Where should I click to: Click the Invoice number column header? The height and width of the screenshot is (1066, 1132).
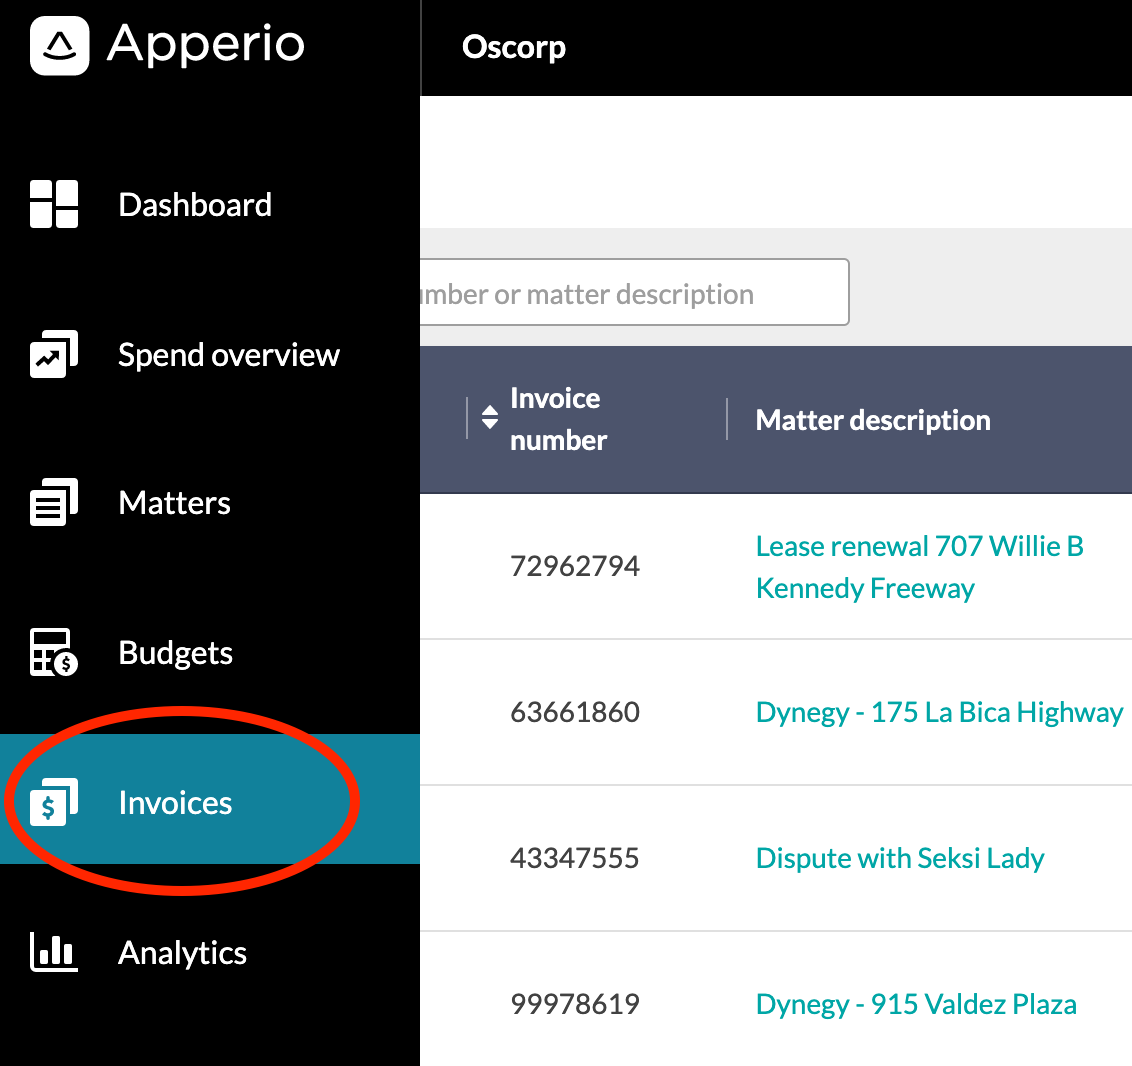558,419
